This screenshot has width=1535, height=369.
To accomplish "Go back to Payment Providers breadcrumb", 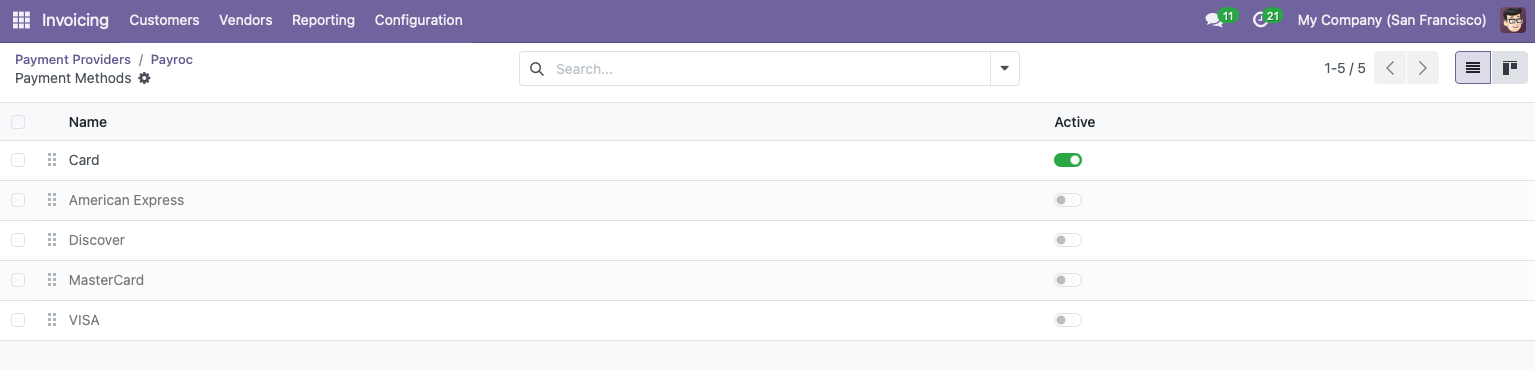I will click(x=73, y=60).
